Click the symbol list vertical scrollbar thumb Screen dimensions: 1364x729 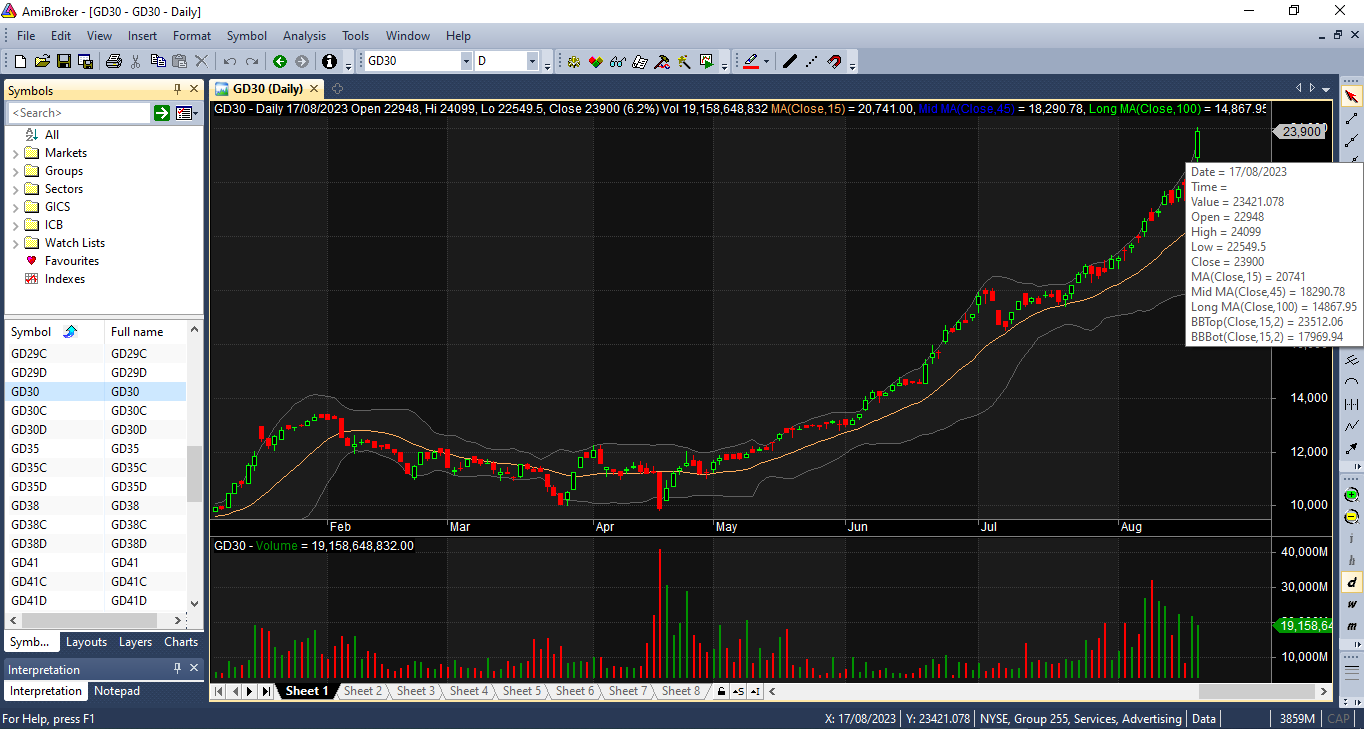pyautogui.click(x=194, y=473)
